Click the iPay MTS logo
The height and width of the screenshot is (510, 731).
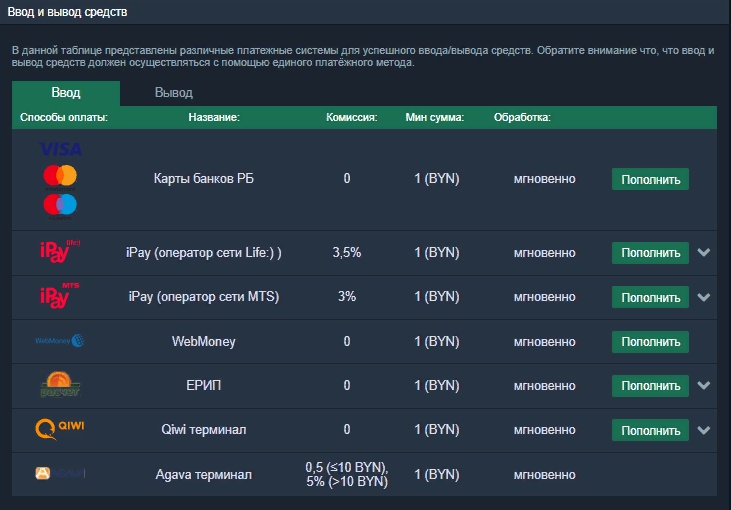(60, 296)
